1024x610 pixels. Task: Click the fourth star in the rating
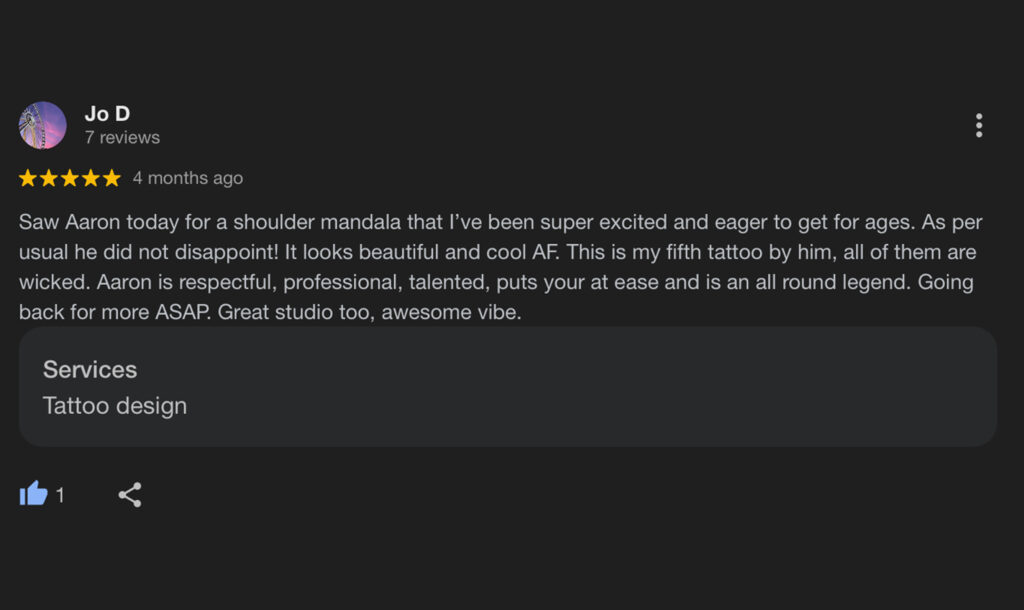point(91,178)
